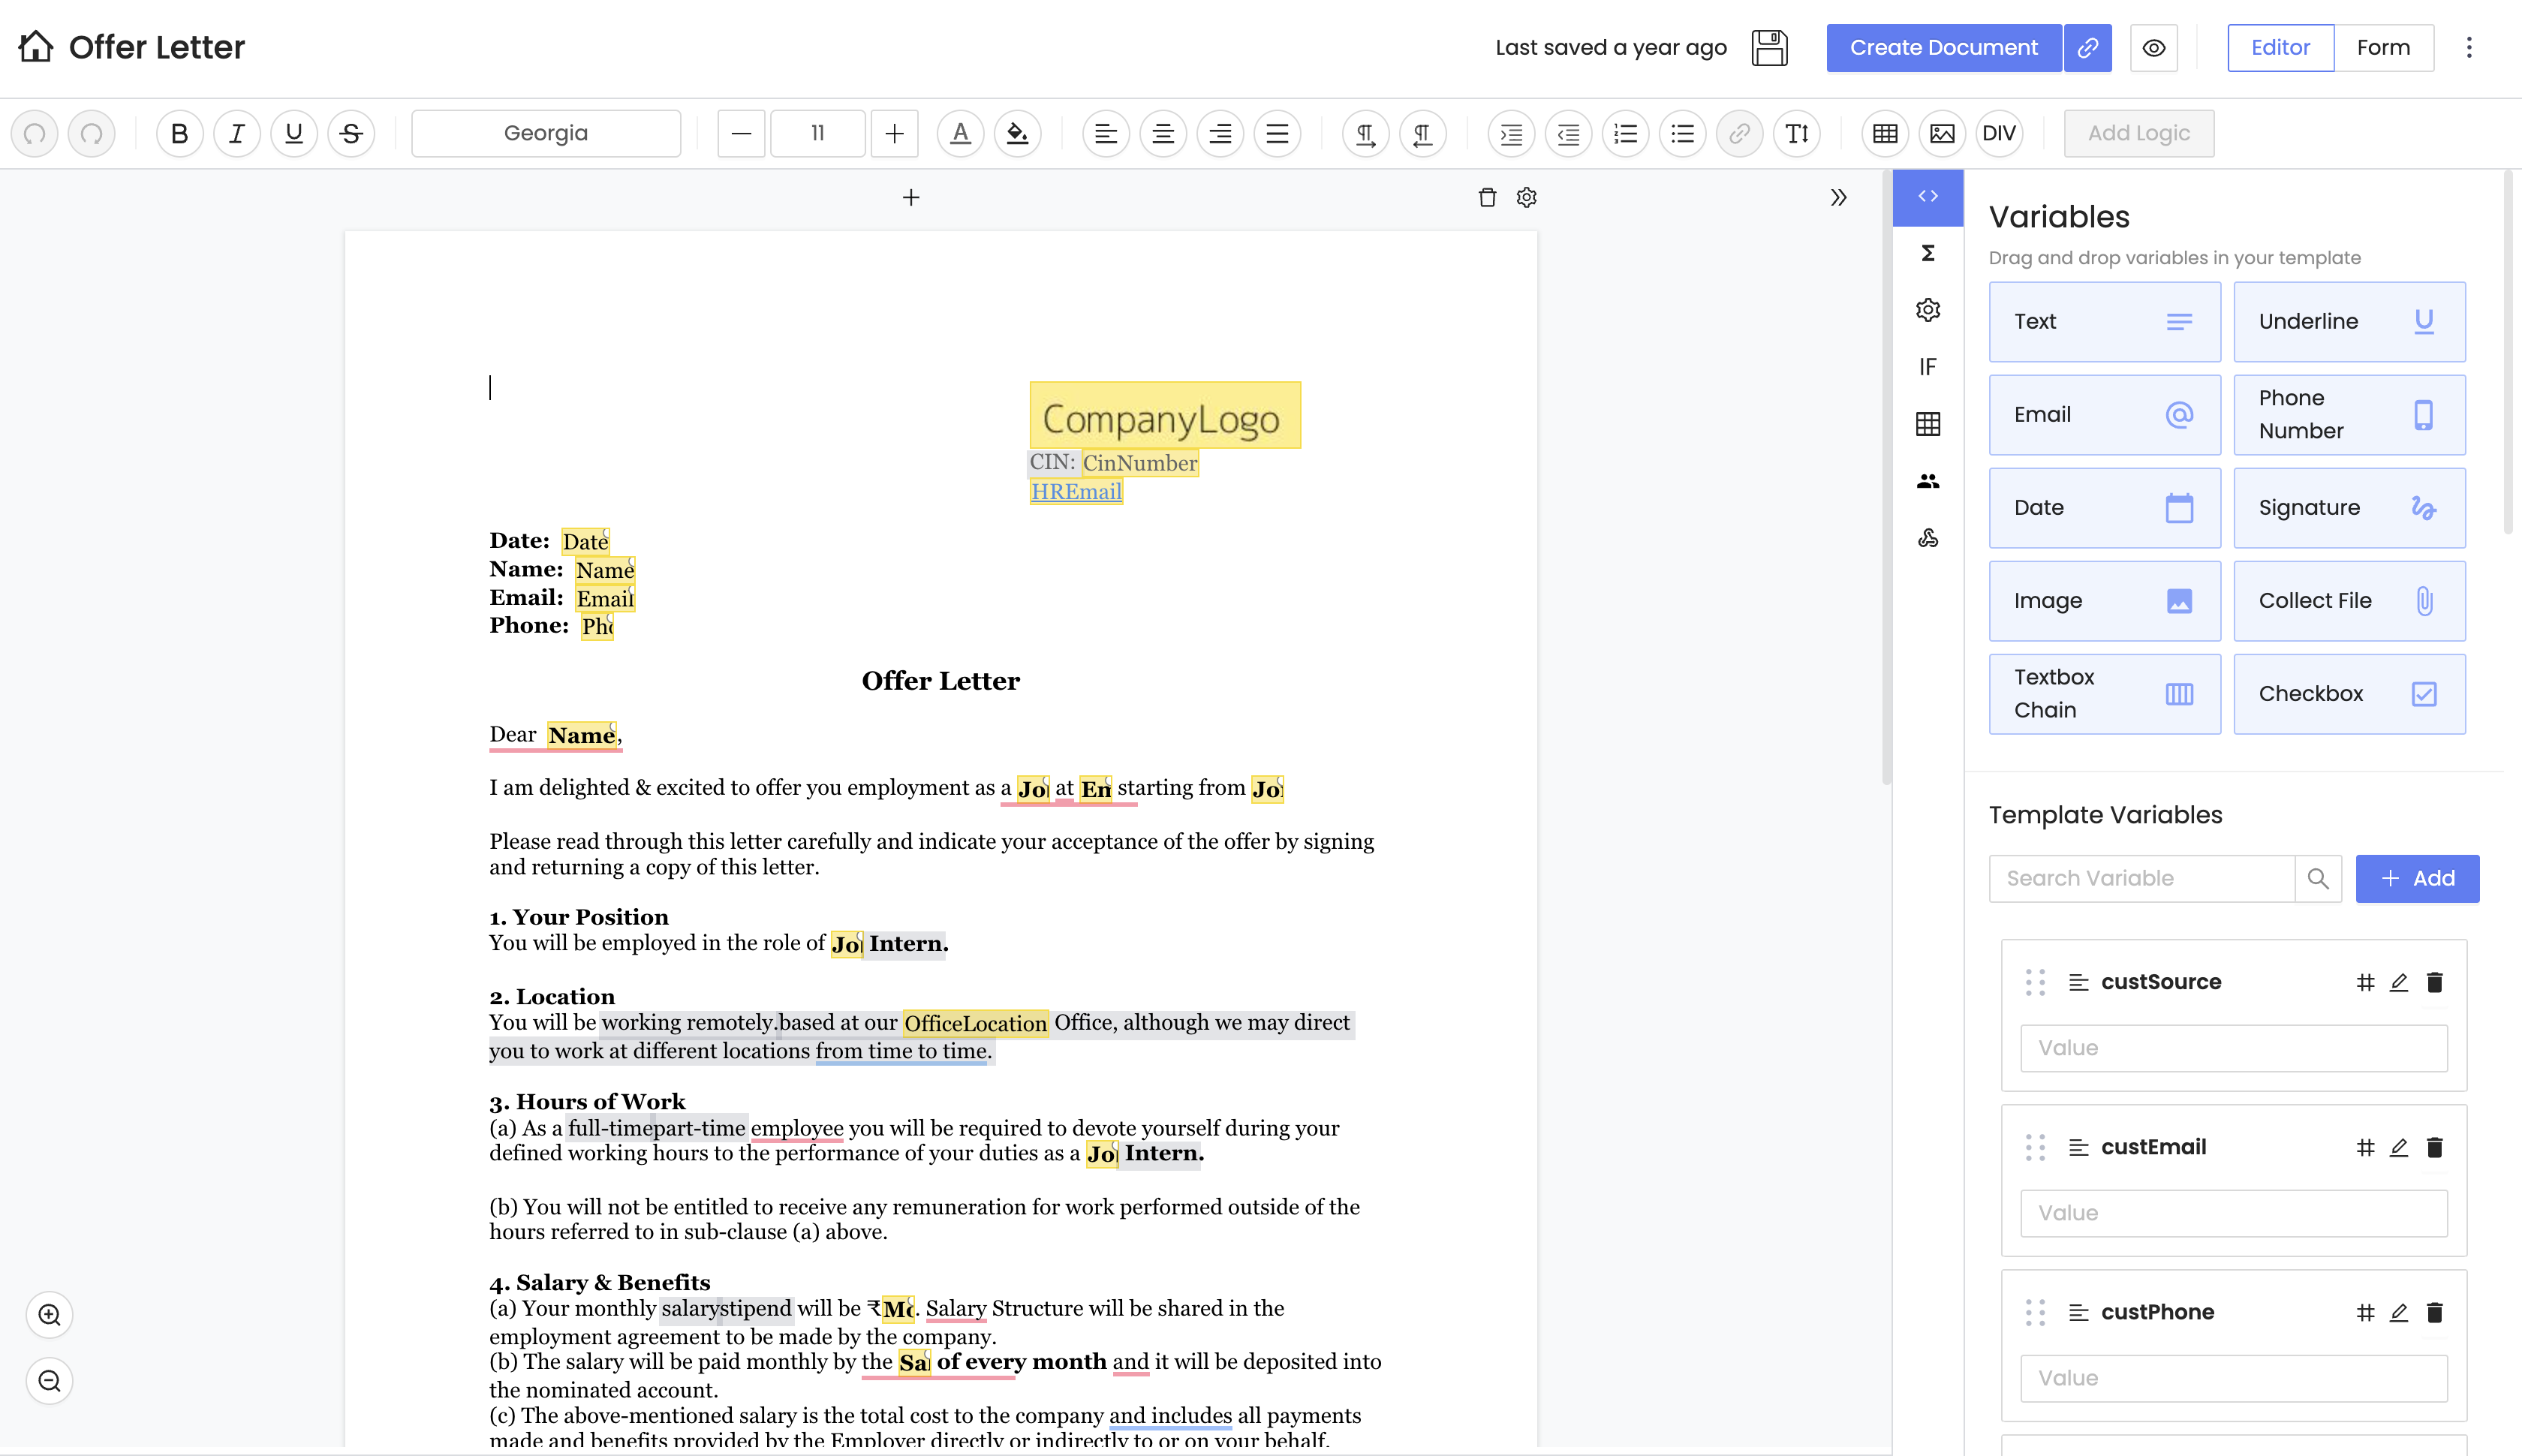Set left-to-right paragraph direction
This screenshot has width=2522, height=1456.
[1366, 133]
